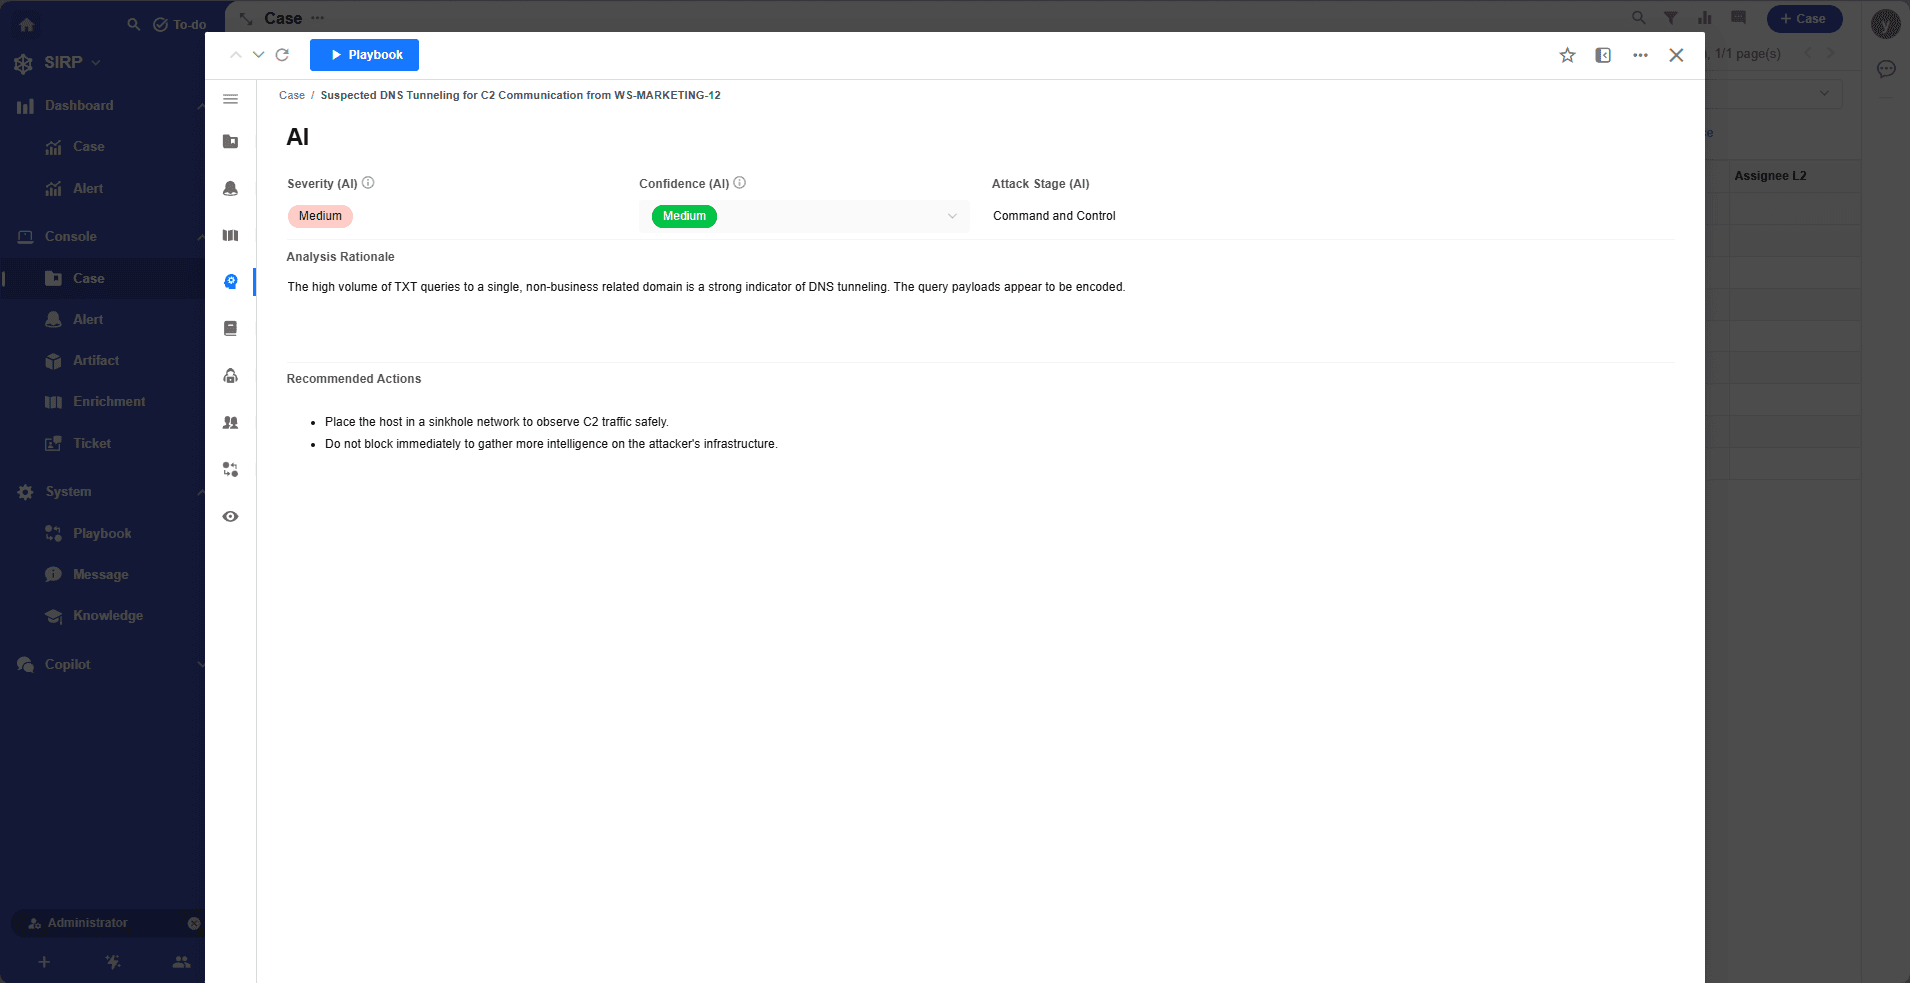The height and width of the screenshot is (983, 1910).
Task: Click the Analysis Rationale text field
Action: pyautogui.click(x=705, y=287)
